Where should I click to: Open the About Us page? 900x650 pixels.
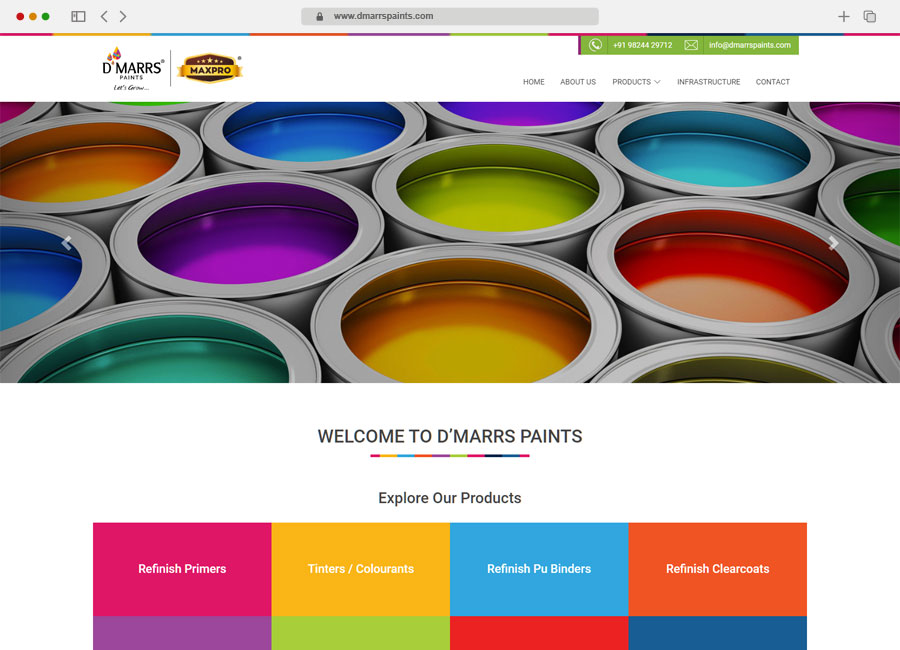tap(578, 82)
